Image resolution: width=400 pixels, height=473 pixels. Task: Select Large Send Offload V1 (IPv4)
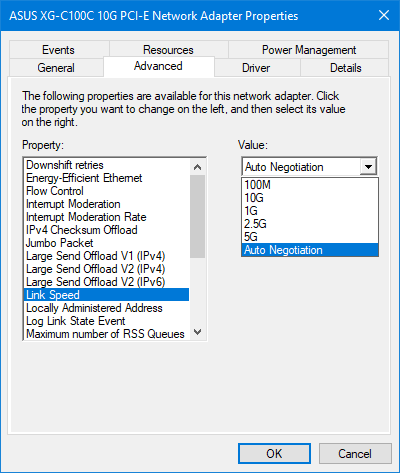106,256
